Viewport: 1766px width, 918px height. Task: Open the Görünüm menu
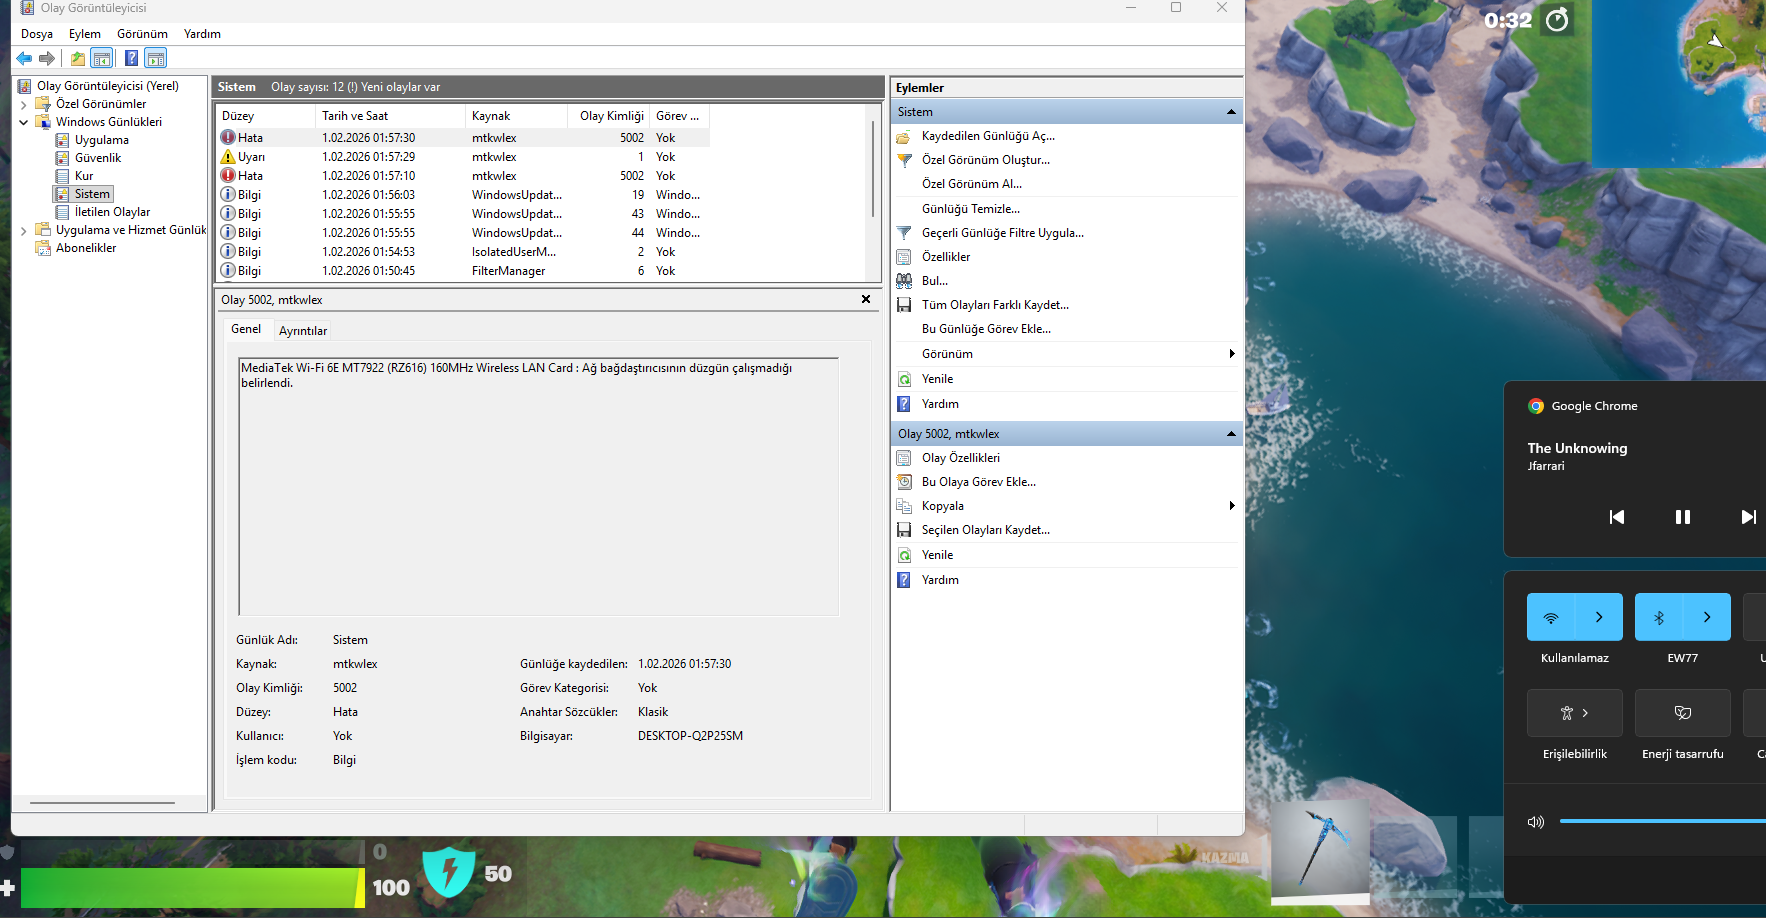pos(142,34)
